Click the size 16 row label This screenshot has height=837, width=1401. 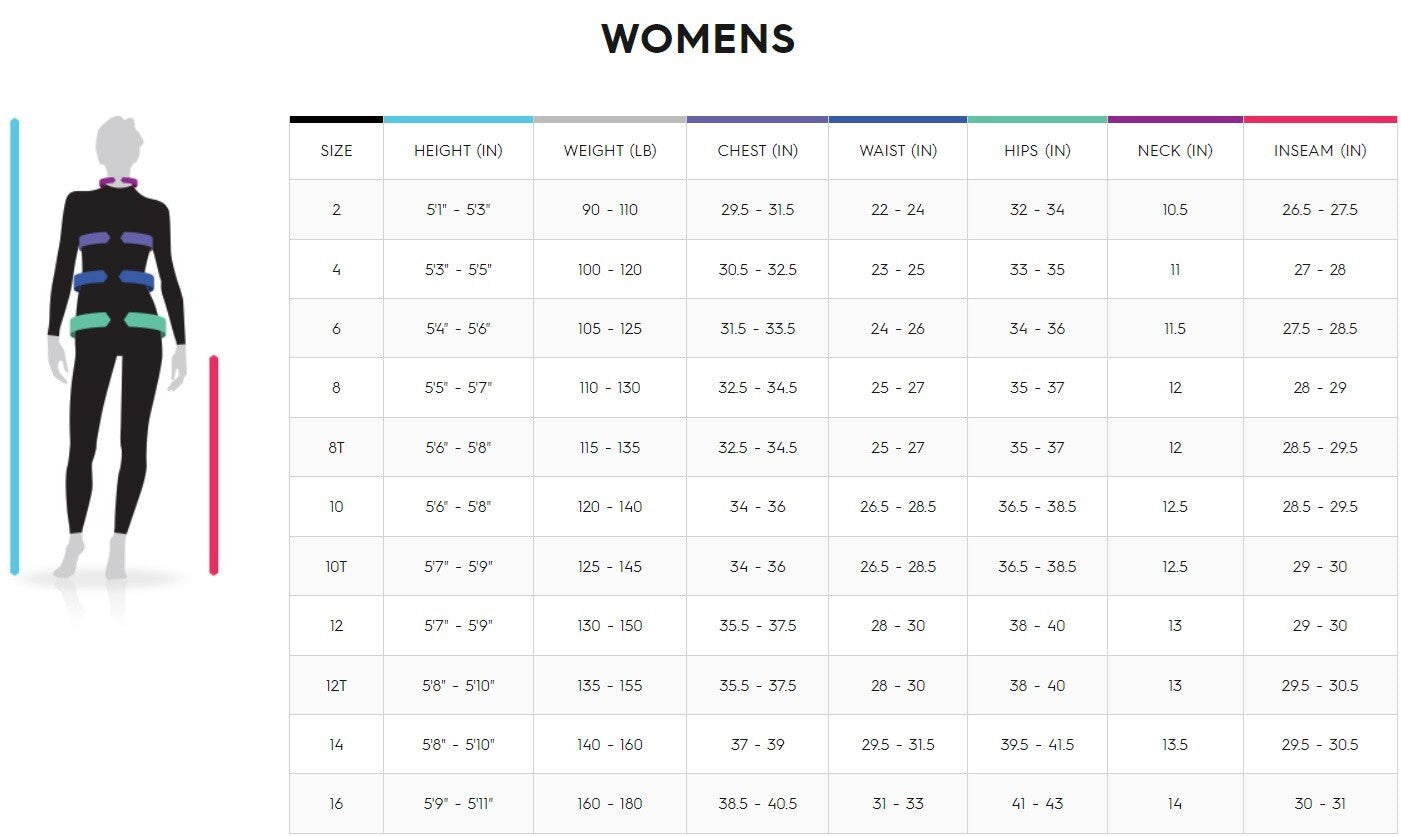(x=336, y=804)
